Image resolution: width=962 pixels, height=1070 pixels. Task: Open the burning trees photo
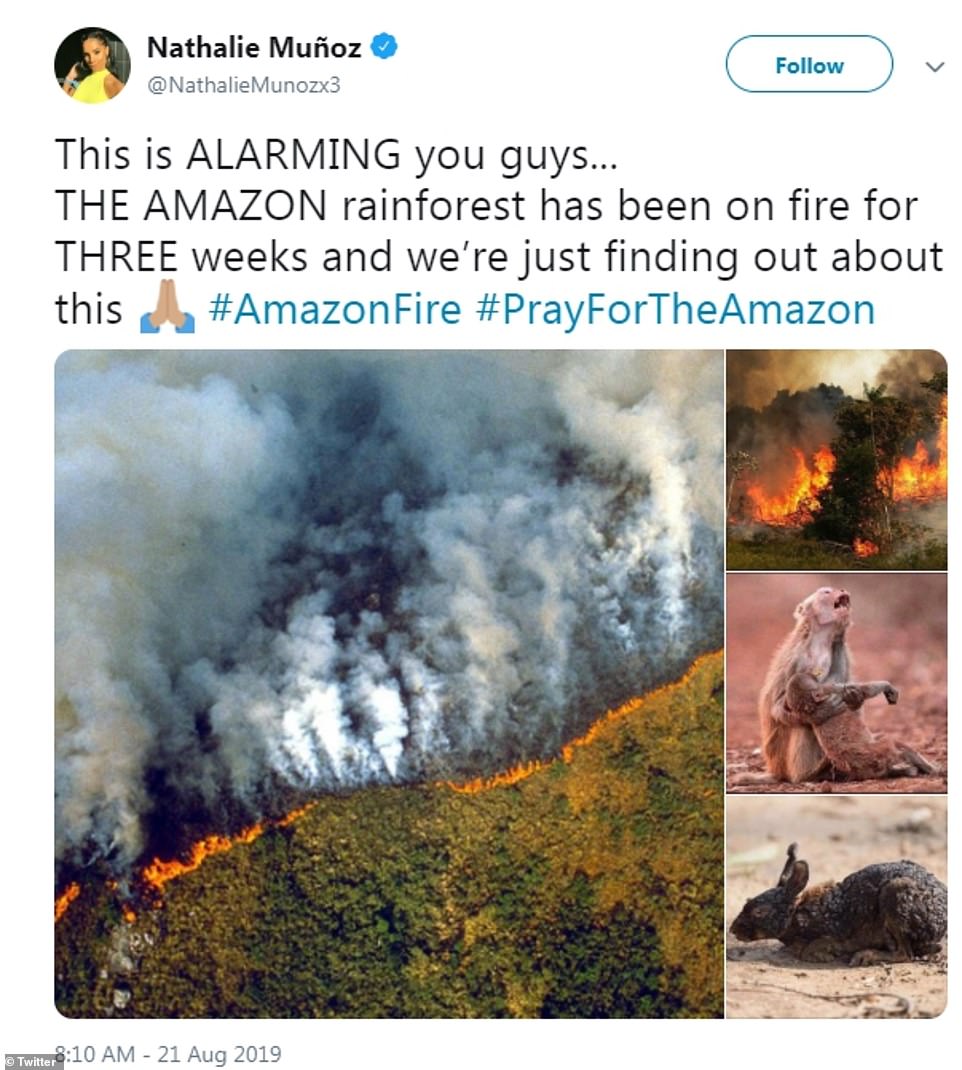[x=836, y=459]
